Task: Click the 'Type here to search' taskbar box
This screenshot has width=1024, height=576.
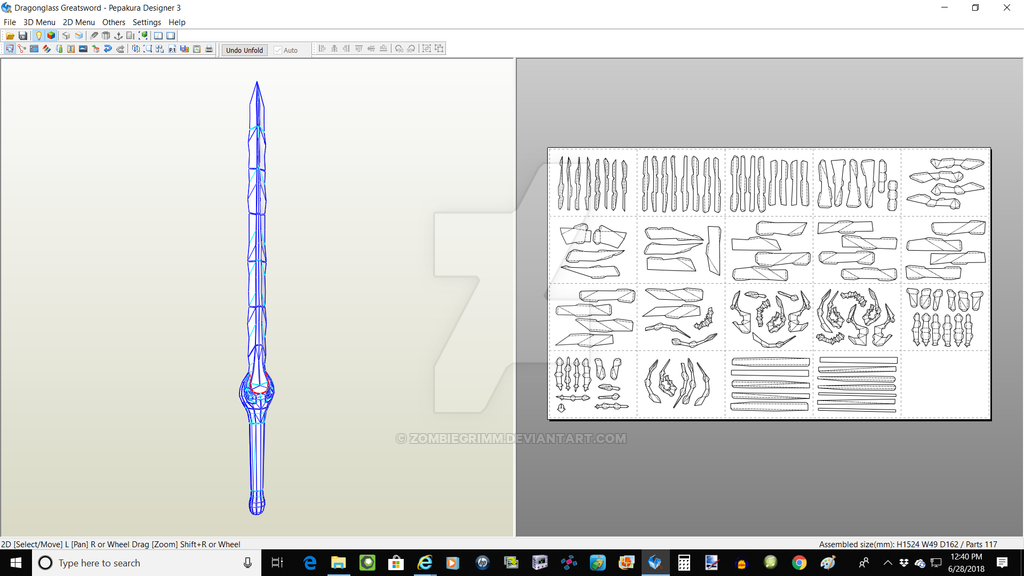Action: tap(146, 563)
